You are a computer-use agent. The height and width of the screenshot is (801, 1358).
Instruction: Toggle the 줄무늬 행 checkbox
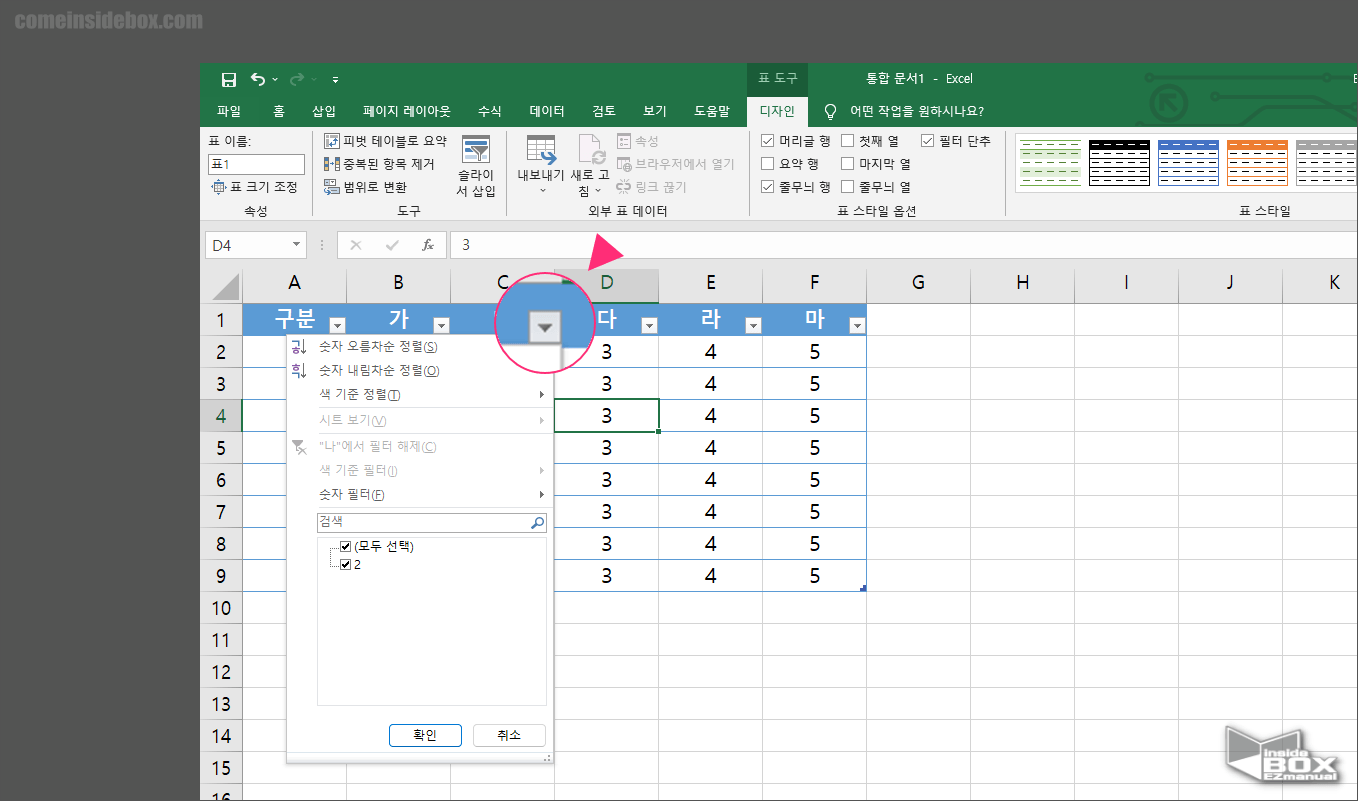(x=768, y=187)
